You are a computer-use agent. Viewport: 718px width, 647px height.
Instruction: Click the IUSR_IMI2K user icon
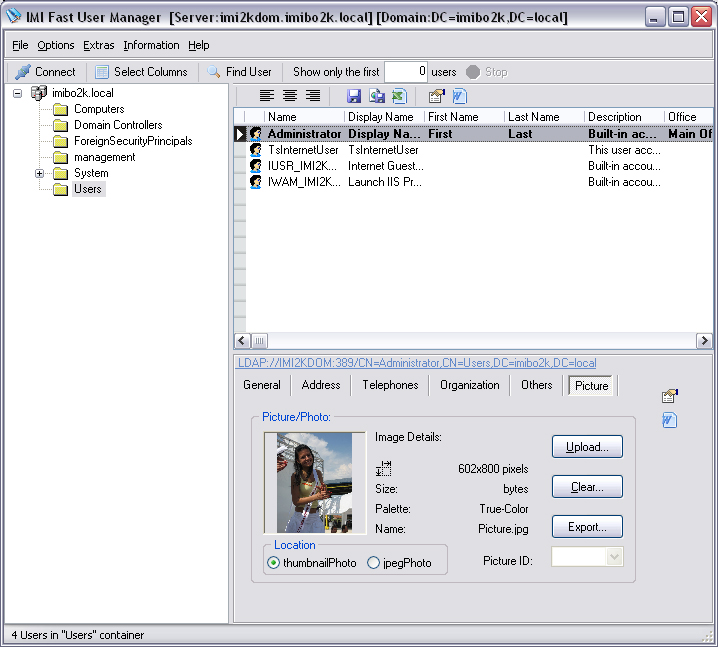pyautogui.click(x=256, y=166)
